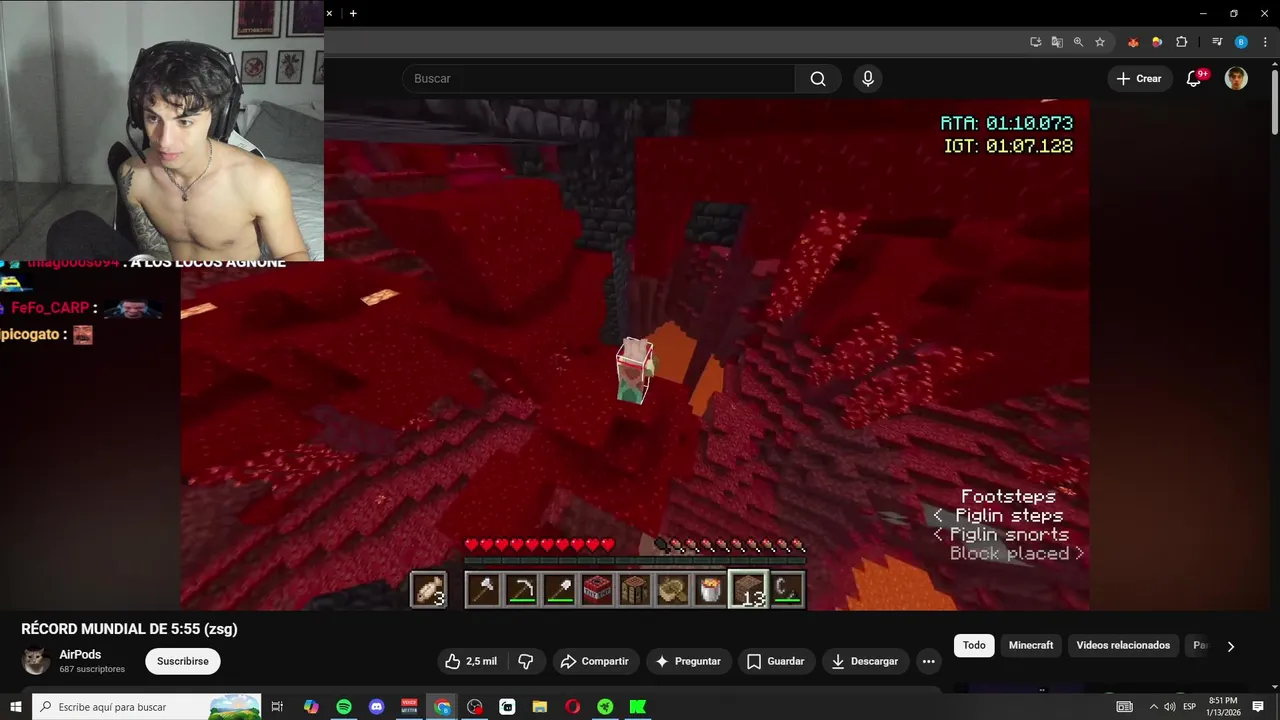
Task: Focus the Windows taskbar search box
Action: click(147, 707)
